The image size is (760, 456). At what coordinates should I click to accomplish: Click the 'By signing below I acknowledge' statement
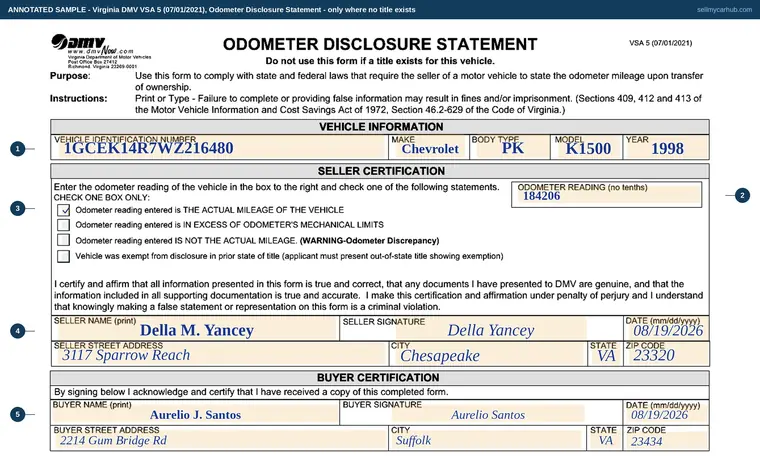(x=251, y=392)
